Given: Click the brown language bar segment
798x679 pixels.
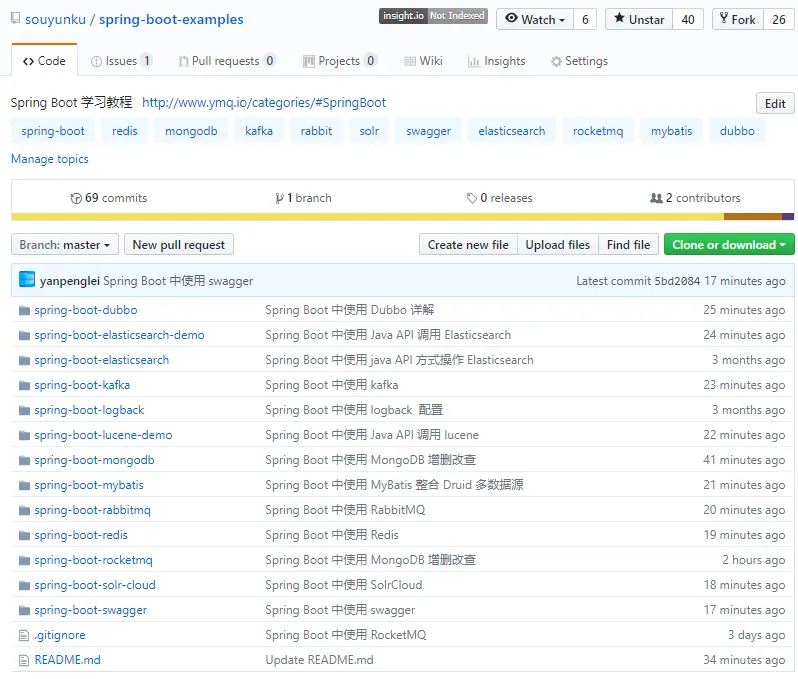Looking at the screenshot, I should (x=753, y=217).
